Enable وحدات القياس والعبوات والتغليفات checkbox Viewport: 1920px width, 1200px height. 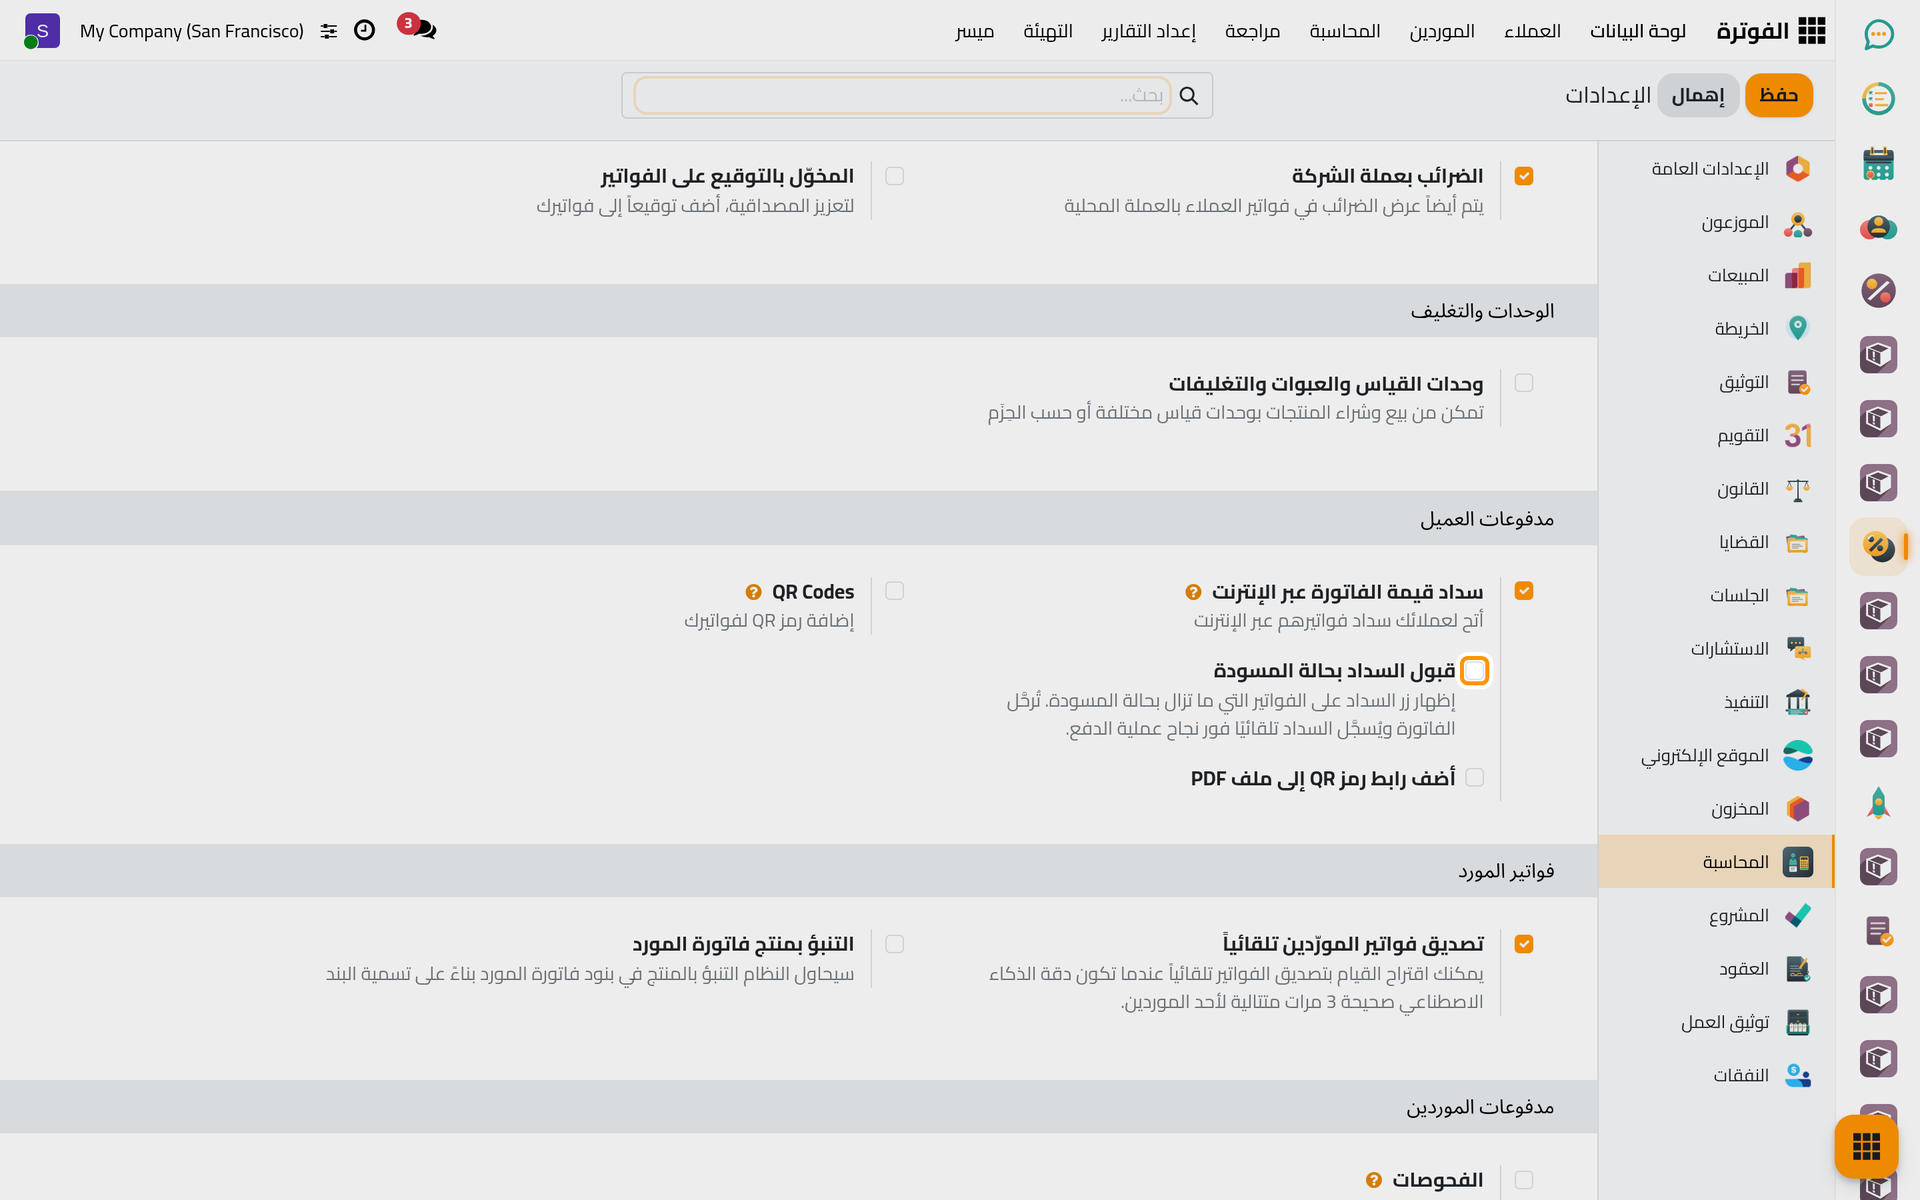(1524, 383)
